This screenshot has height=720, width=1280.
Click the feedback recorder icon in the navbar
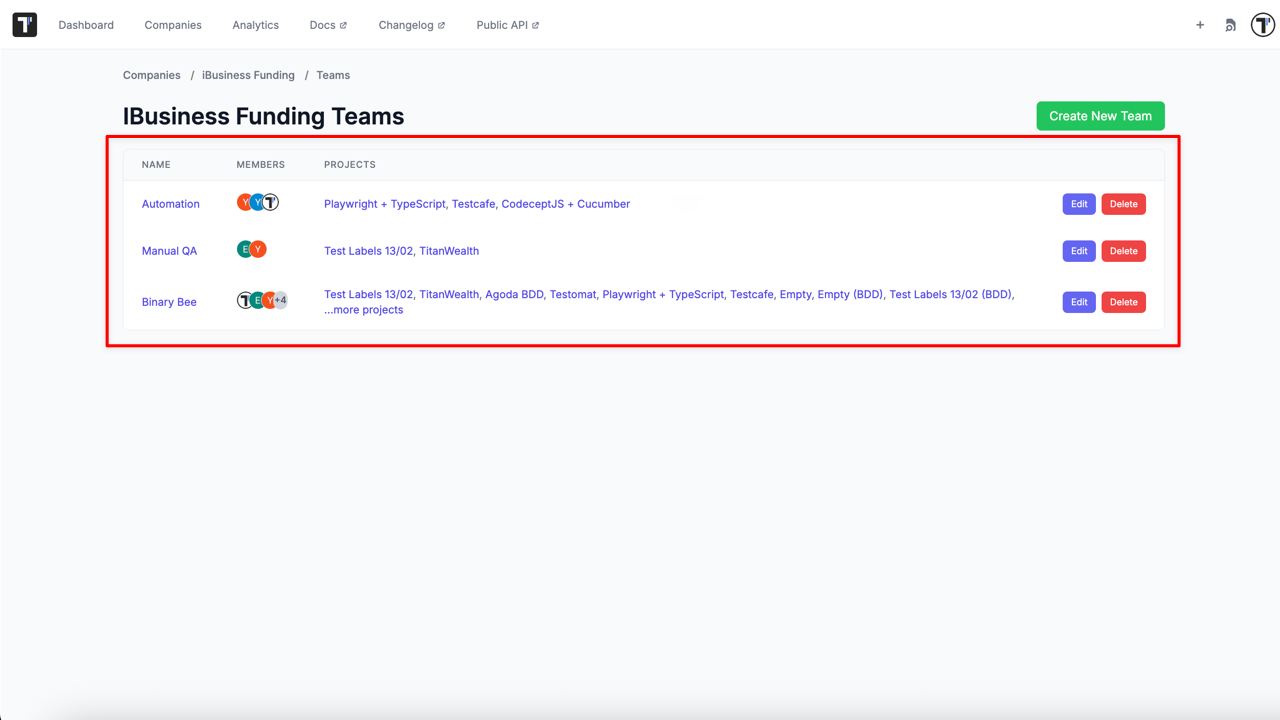click(x=1230, y=25)
